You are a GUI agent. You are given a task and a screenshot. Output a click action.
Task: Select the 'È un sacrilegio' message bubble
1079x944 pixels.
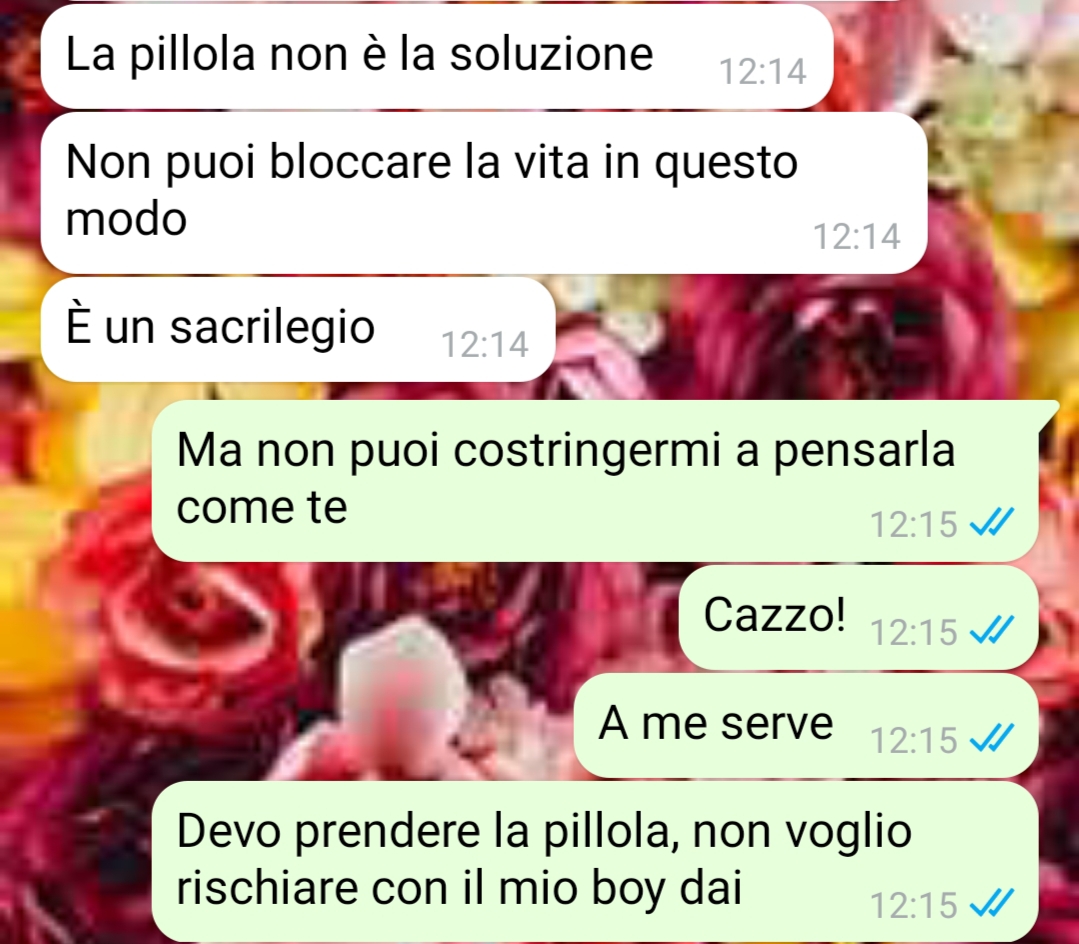(298, 329)
